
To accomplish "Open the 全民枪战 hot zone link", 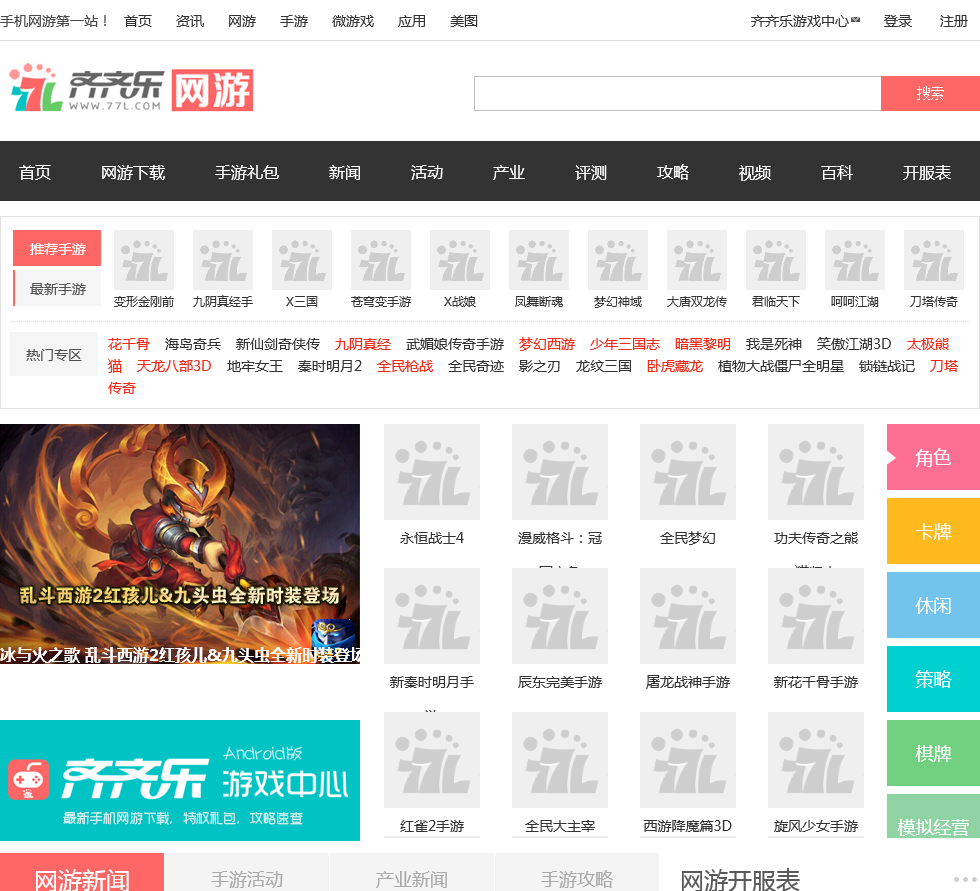I will pos(405,366).
